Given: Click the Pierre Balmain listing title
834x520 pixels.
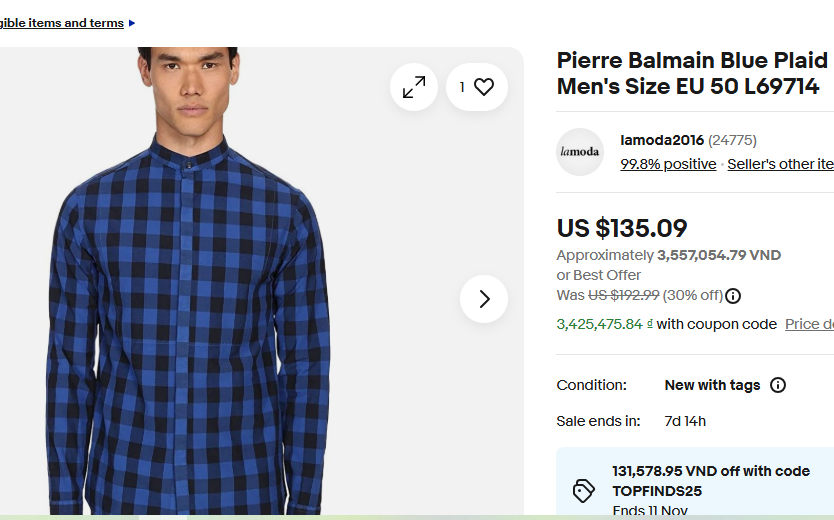Looking at the screenshot, I should coord(692,73).
